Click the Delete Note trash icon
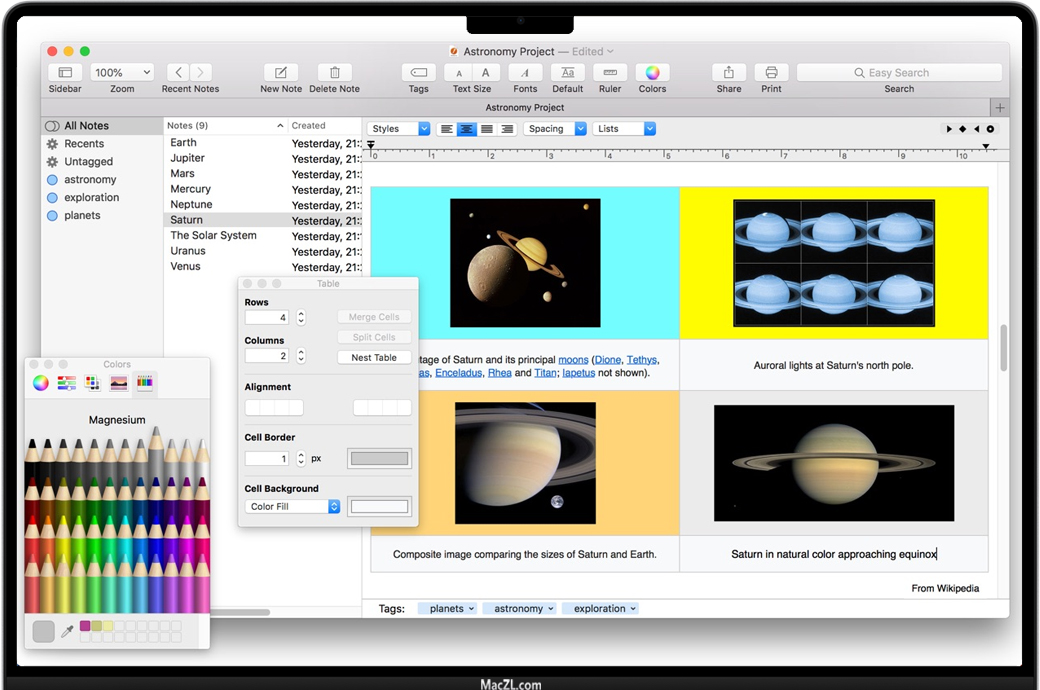This screenshot has height=690, width=1040. click(x=334, y=73)
